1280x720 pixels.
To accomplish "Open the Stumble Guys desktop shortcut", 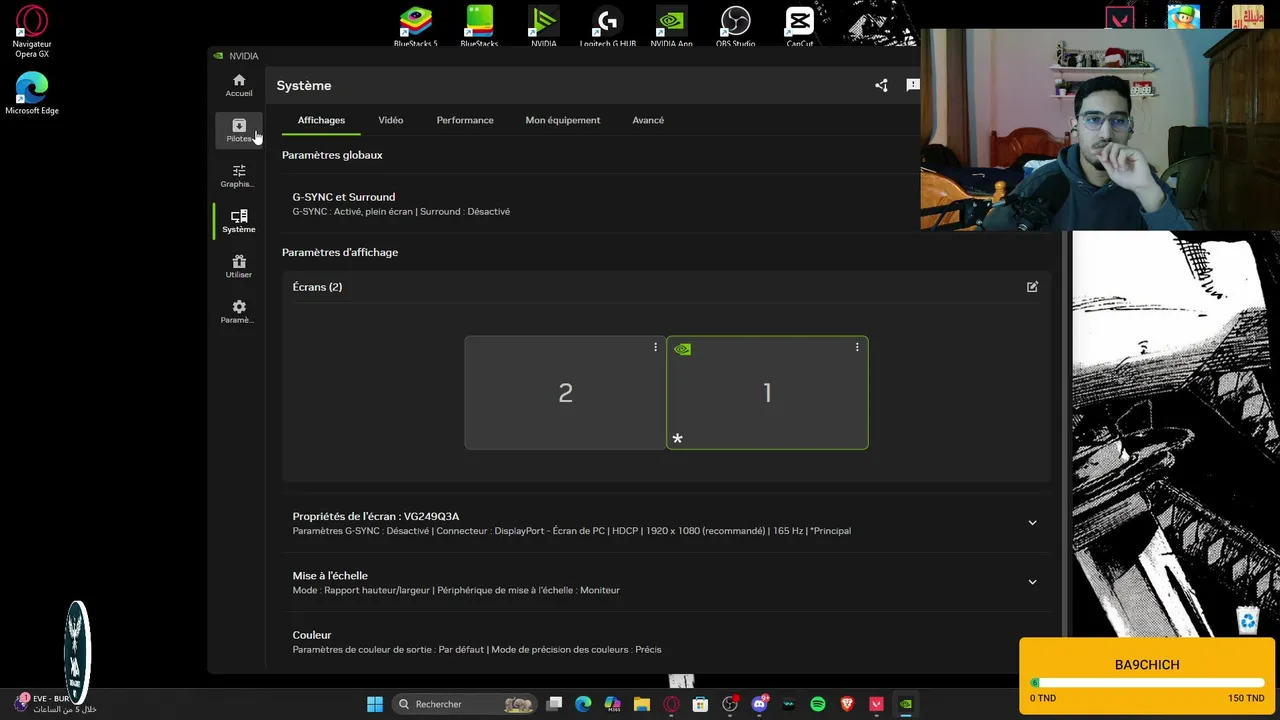I will point(1184,16).
